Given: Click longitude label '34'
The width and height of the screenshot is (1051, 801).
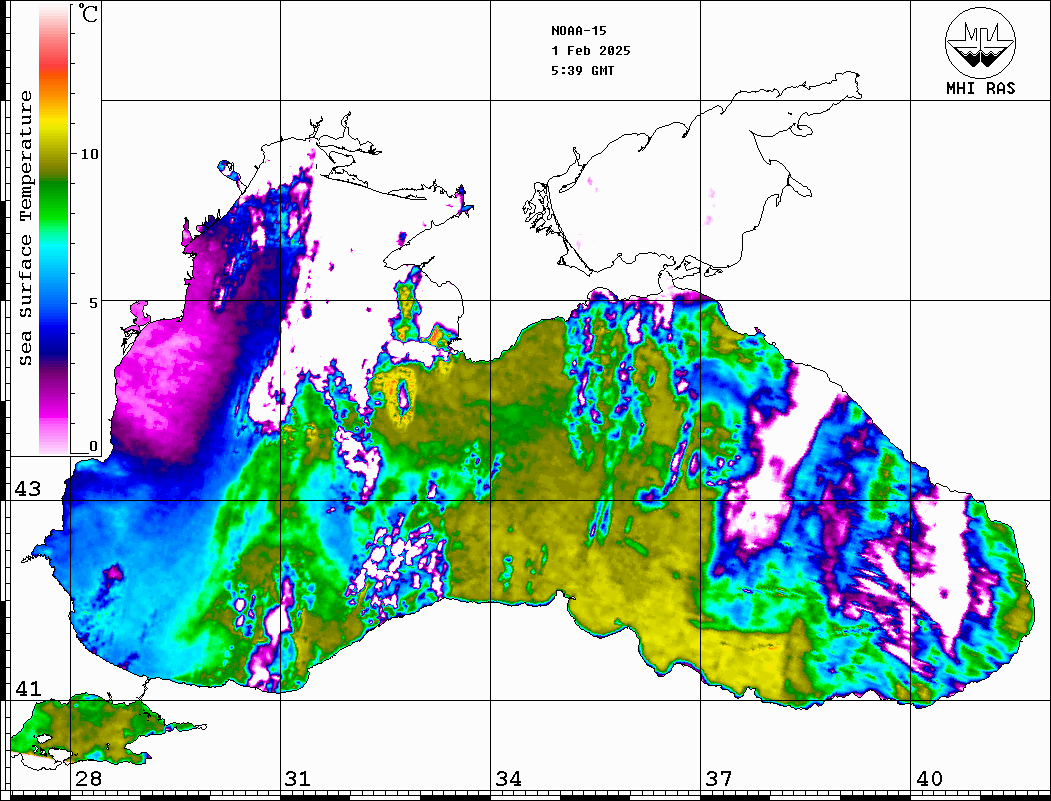Looking at the screenshot, I should click(509, 778).
